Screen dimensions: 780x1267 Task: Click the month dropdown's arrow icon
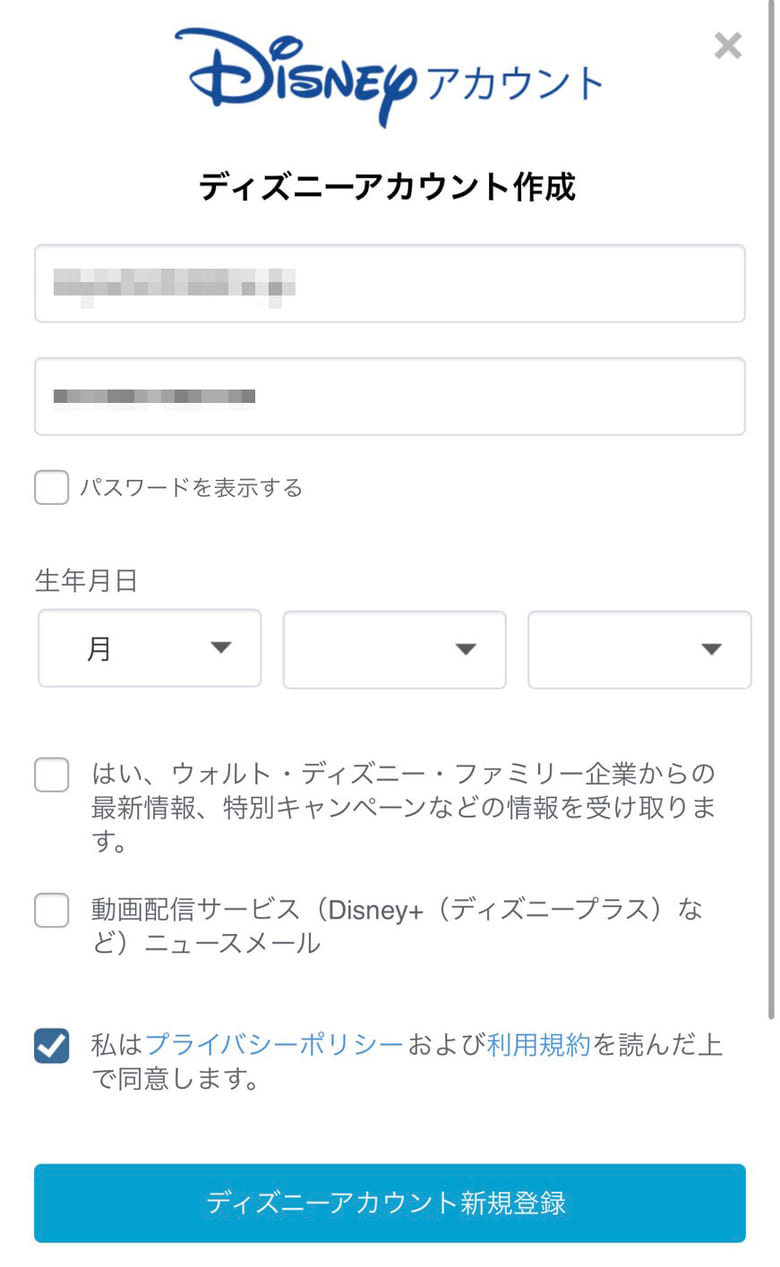coord(221,648)
